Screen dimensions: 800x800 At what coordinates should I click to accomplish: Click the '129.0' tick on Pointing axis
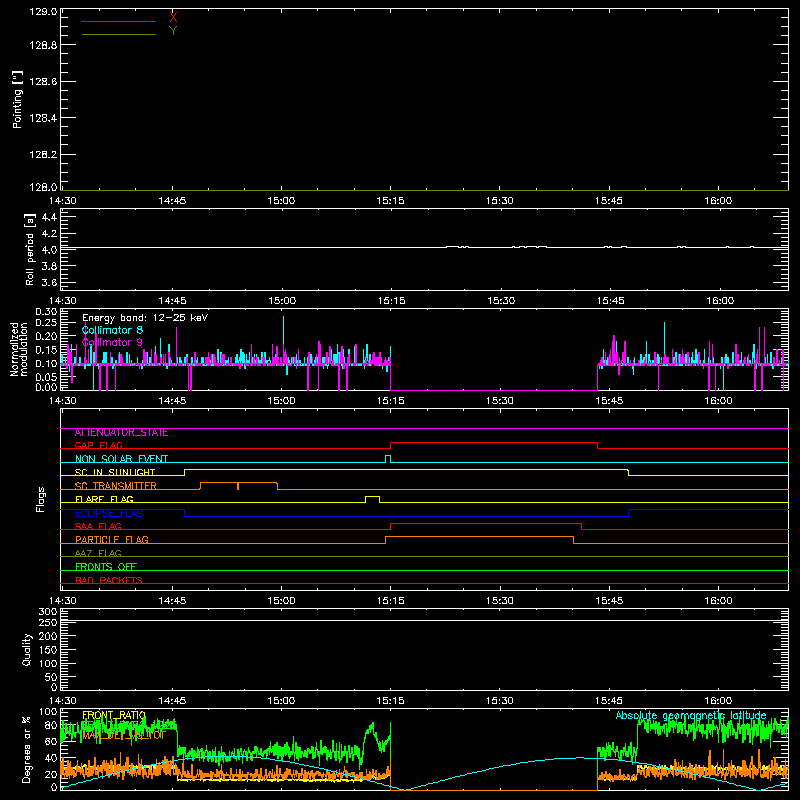[x=43, y=12]
